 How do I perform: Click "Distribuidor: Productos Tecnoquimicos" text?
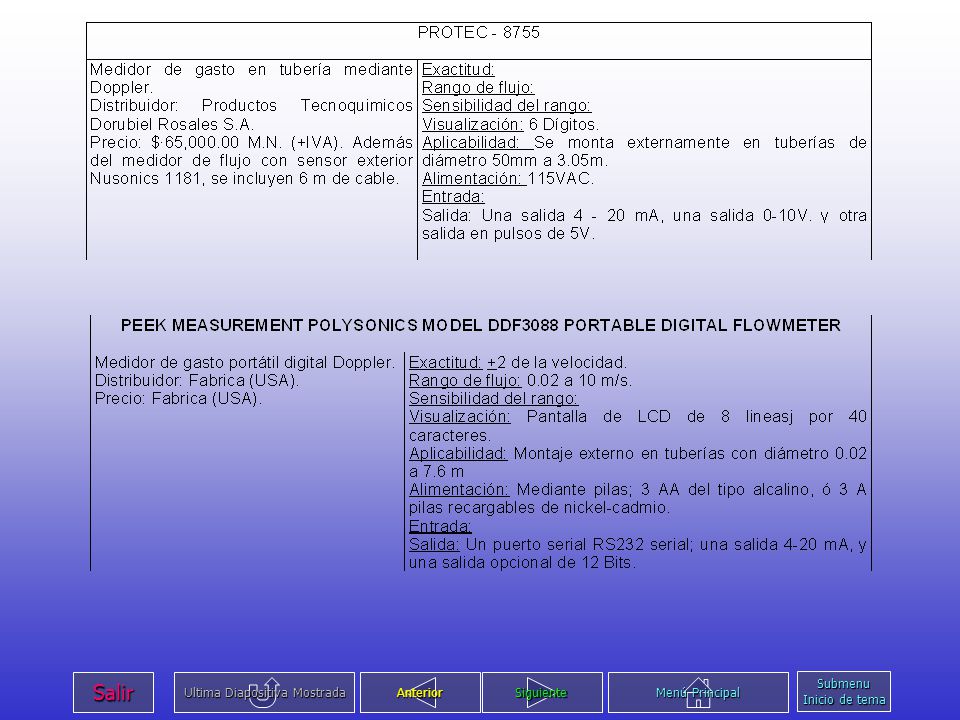pyautogui.click(x=251, y=105)
